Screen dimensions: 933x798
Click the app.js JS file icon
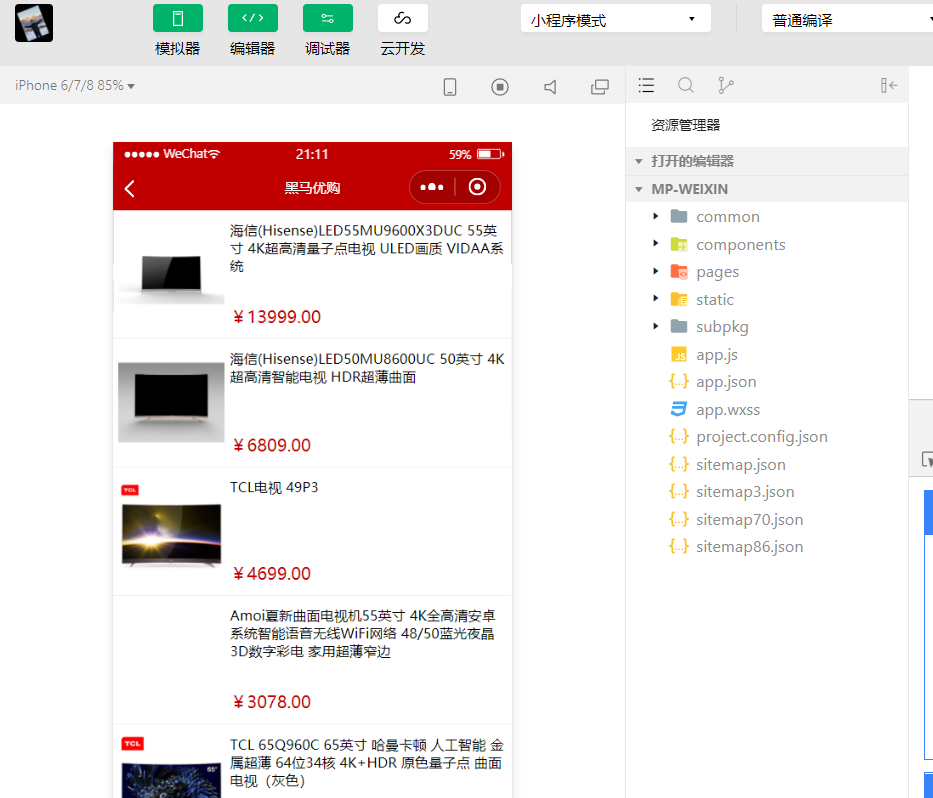click(679, 355)
